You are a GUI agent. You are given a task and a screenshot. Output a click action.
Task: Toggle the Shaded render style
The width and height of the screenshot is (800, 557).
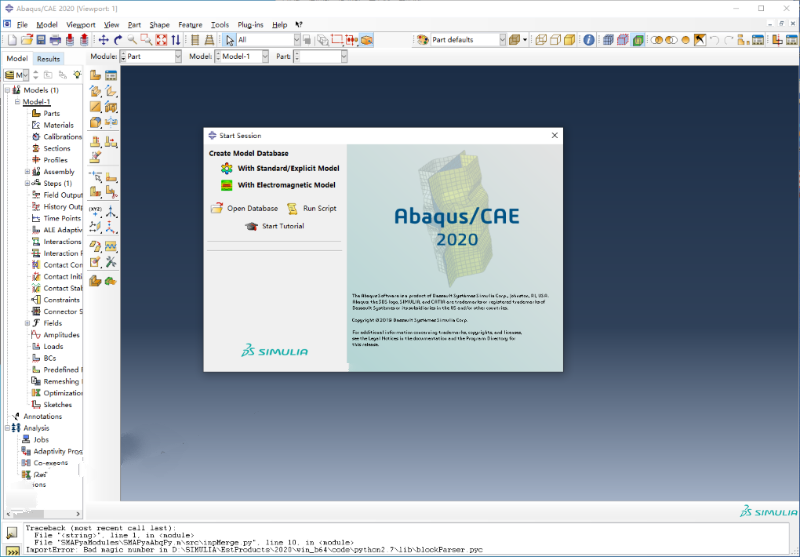tap(569, 40)
